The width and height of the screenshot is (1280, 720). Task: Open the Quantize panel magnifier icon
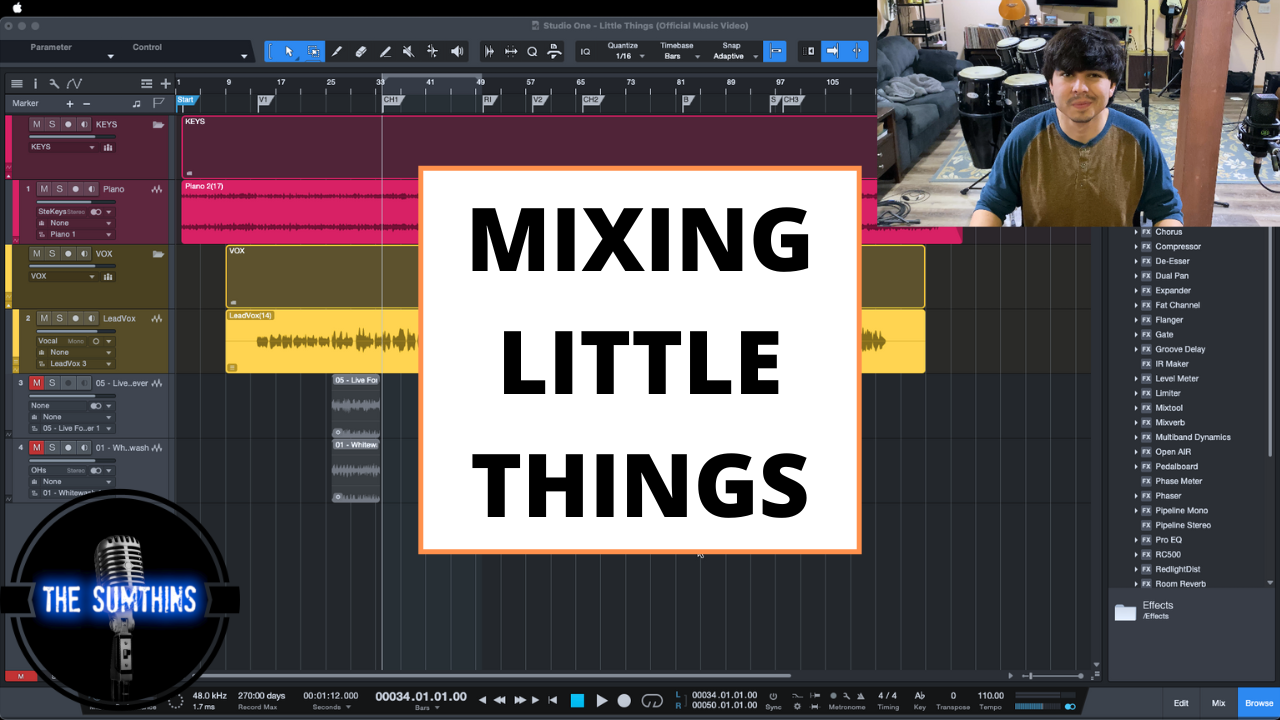(x=532, y=51)
